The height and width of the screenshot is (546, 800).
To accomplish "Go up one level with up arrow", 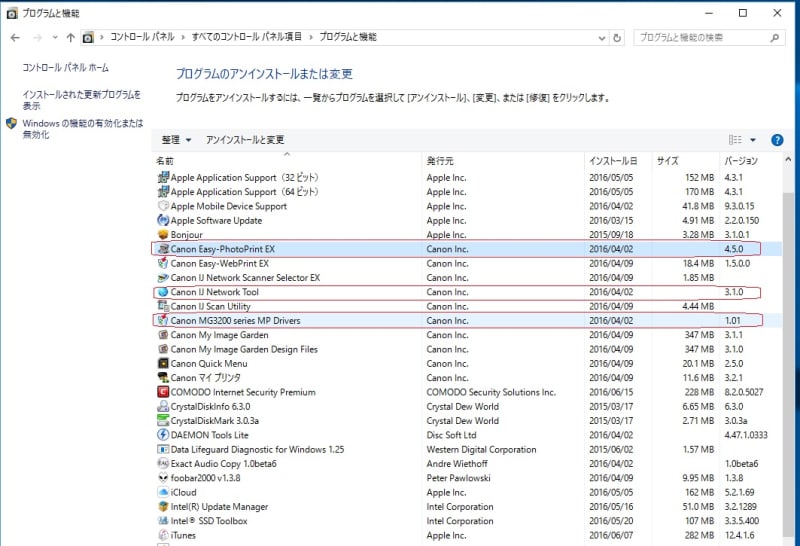I will click(x=70, y=37).
